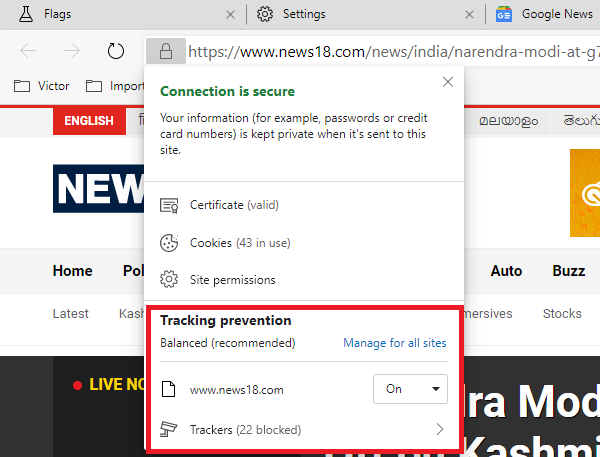600x457 pixels.
Task: Switch to the Flags tab
Action: coord(122,15)
